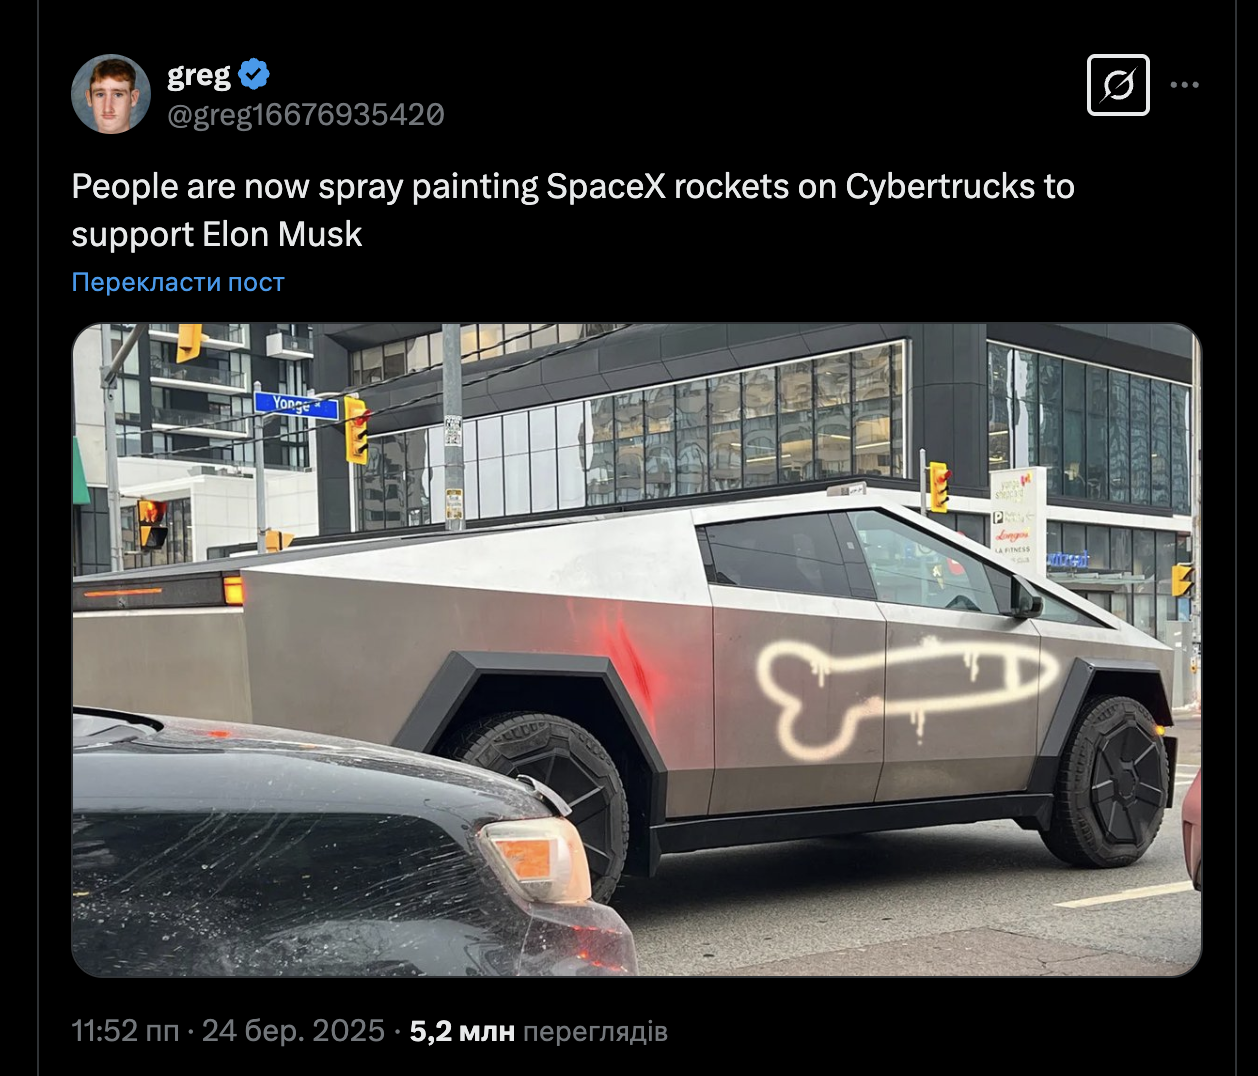Open the Cybertruck photo attachment
The height and width of the screenshot is (1076, 1258).
[x=636, y=649]
